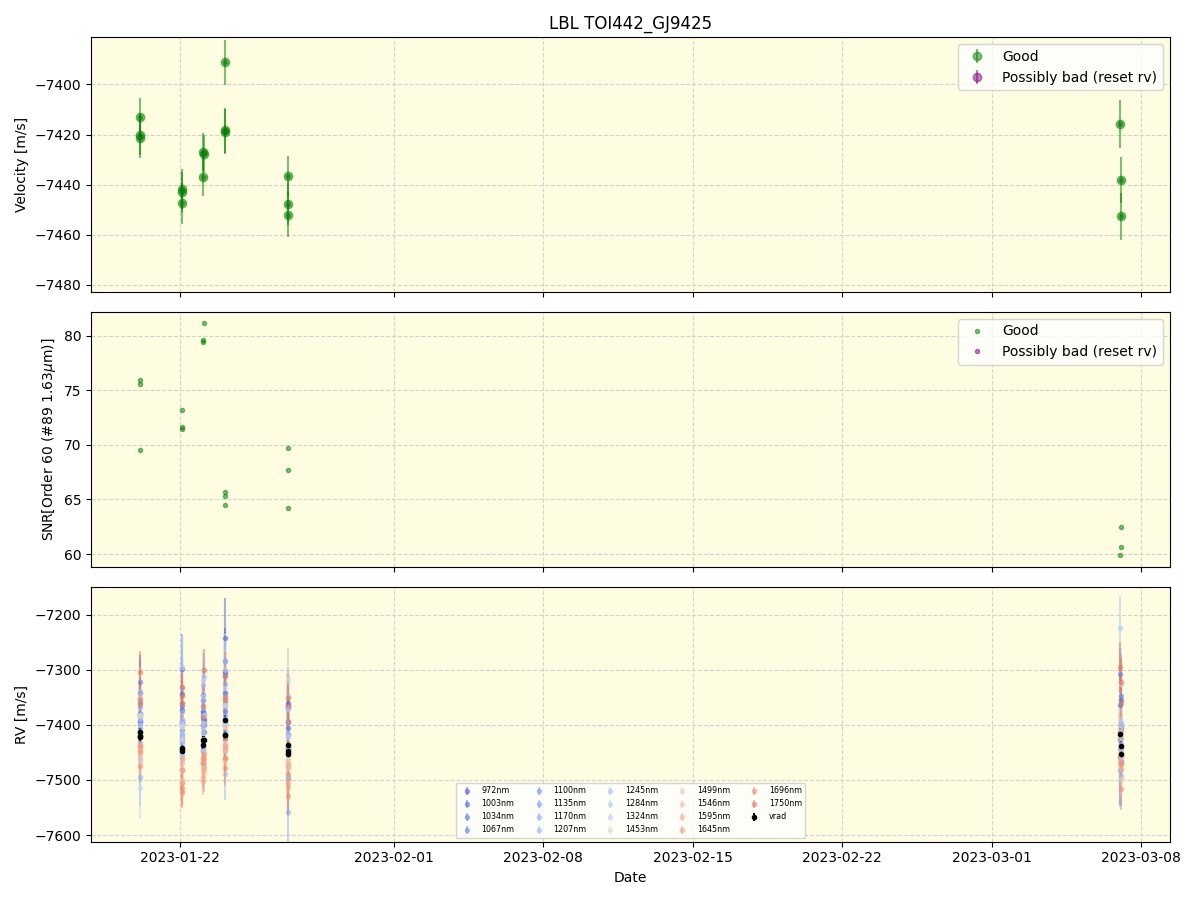Click the 1696nm legend marker
The image size is (1200, 900).
754,791
